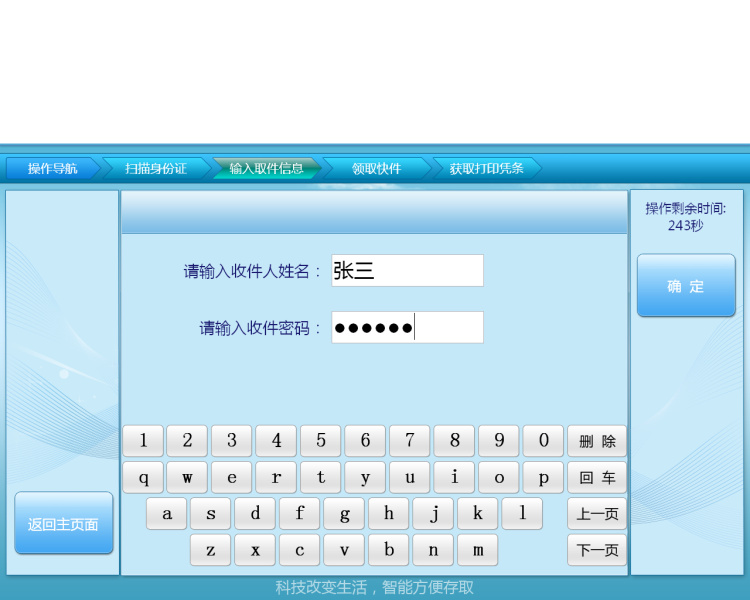Tap the number 6 key

(365, 441)
